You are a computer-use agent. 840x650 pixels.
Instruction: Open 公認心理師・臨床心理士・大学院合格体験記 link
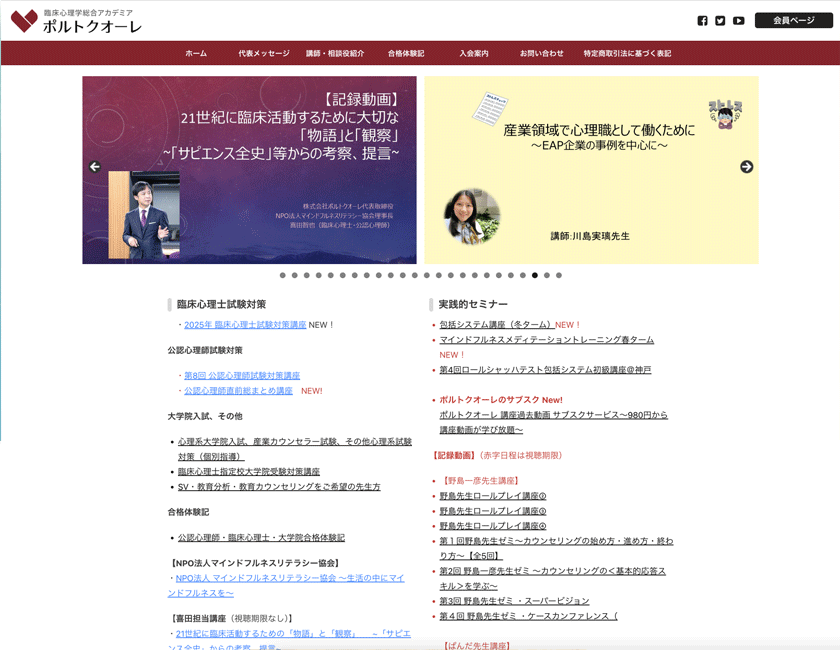(261, 537)
